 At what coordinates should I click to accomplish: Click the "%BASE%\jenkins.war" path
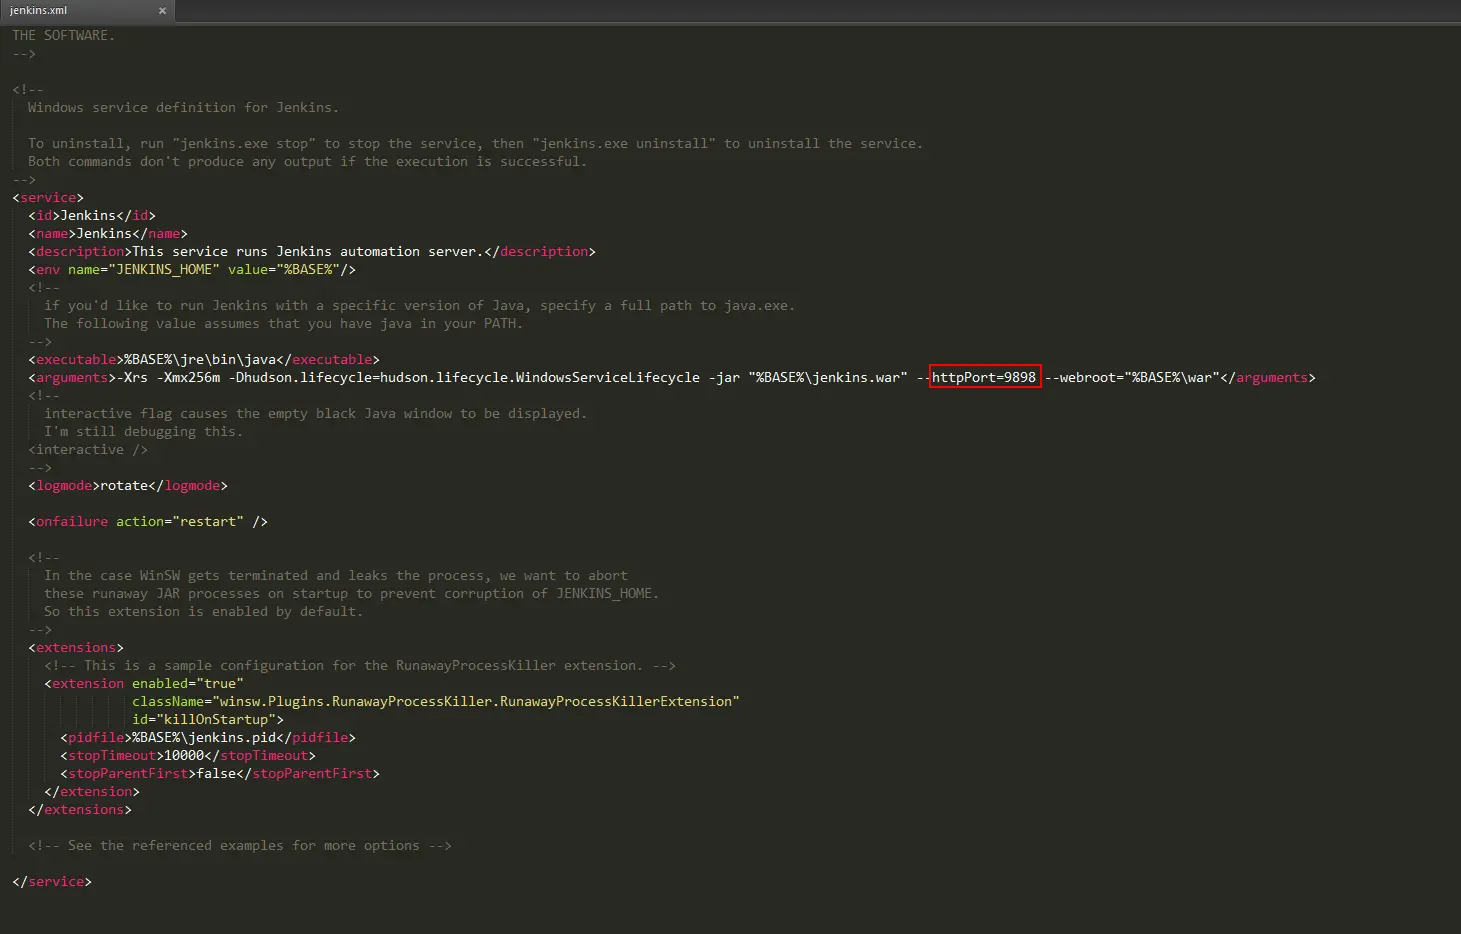(828, 377)
